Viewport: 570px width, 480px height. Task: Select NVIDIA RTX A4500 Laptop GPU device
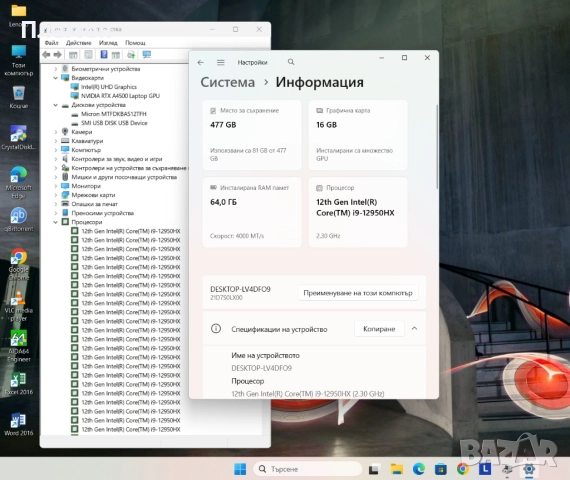click(x=120, y=96)
